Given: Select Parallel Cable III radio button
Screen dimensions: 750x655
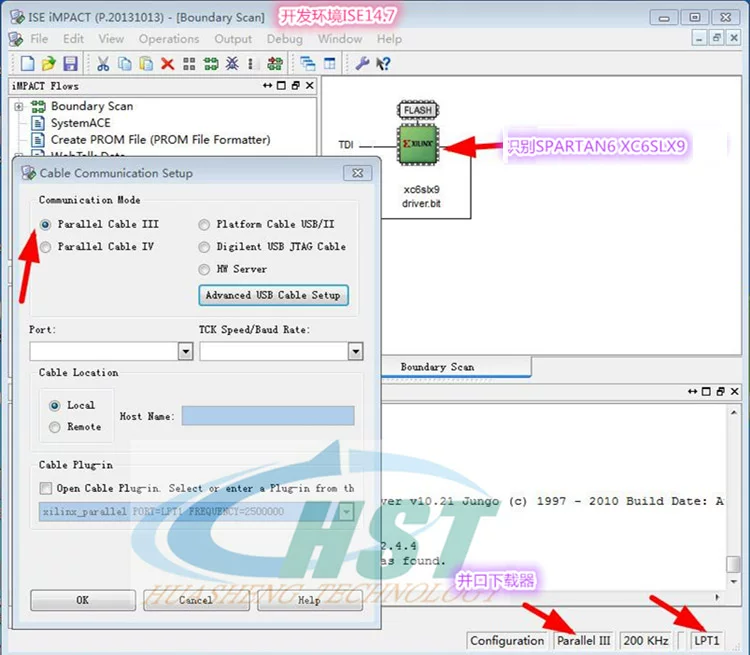Looking at the screenshot, I should [45, 224].
